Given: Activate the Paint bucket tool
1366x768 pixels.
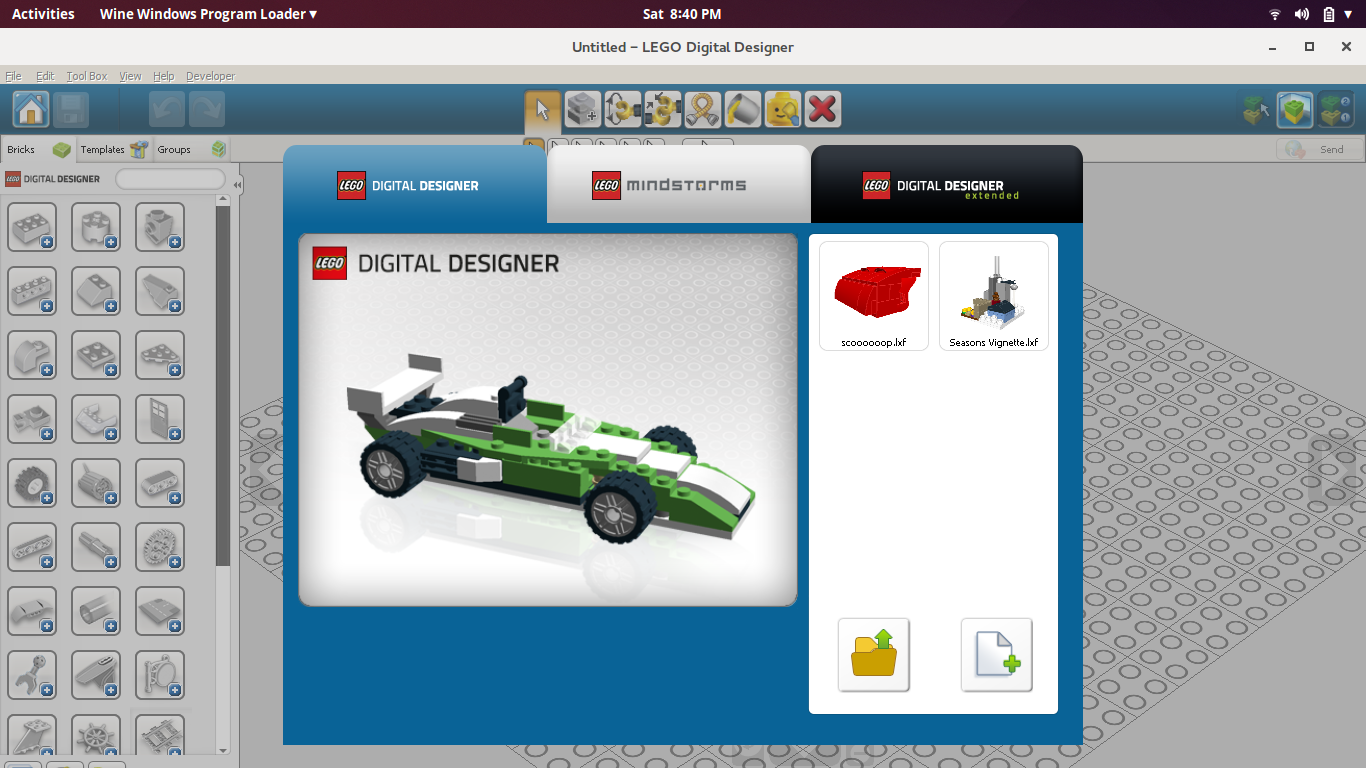Looking at the screenshot, I should coord(743,109).
